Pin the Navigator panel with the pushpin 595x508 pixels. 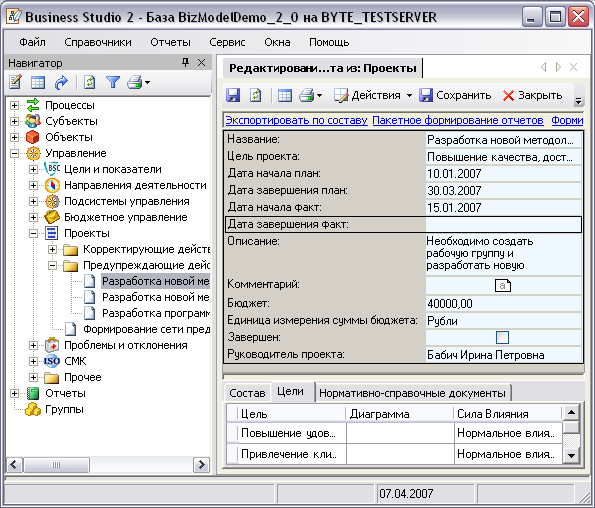pyautogui.click(x=186, y=62)
